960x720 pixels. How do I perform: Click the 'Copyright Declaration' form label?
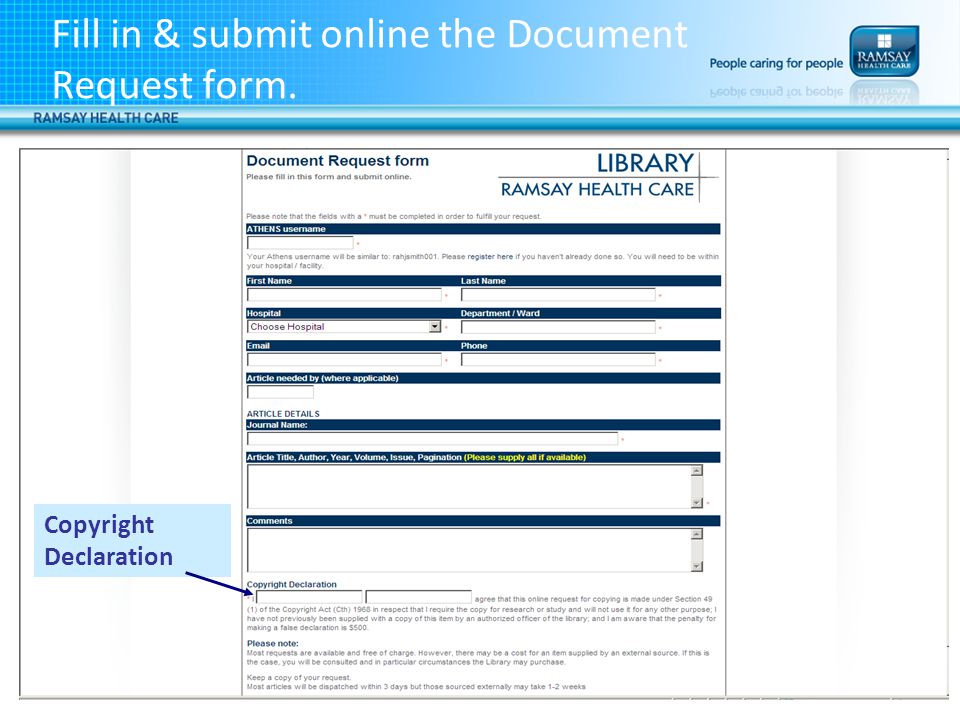click(x=291, y=585)
